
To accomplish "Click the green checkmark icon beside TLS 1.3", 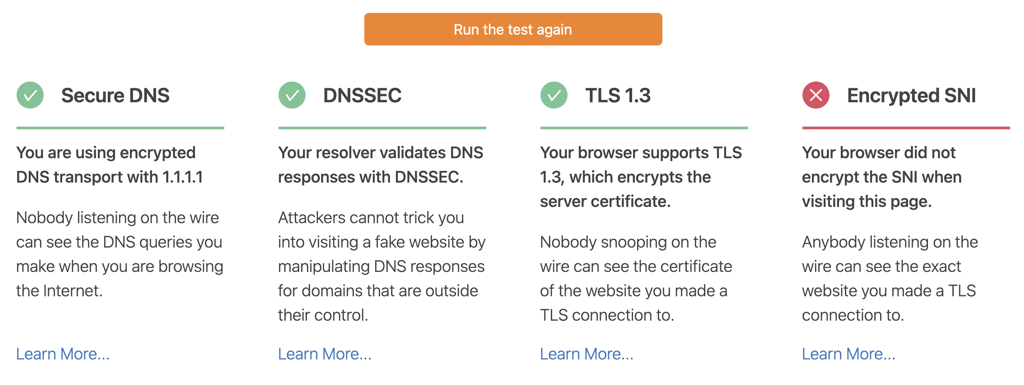I will coord(554,95).
